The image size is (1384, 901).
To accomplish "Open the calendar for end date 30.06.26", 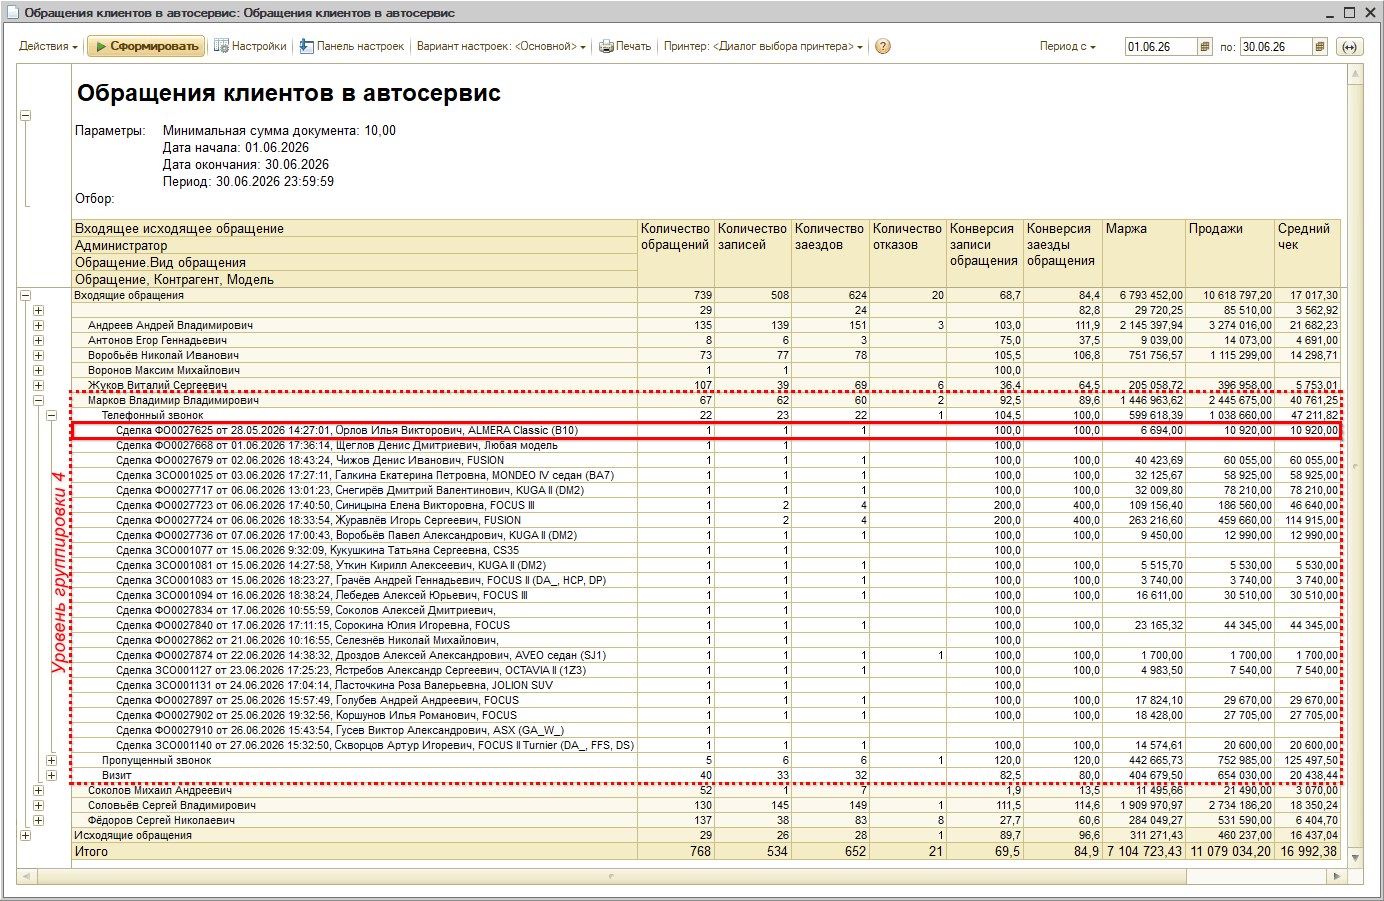I will click(1320, 47).
